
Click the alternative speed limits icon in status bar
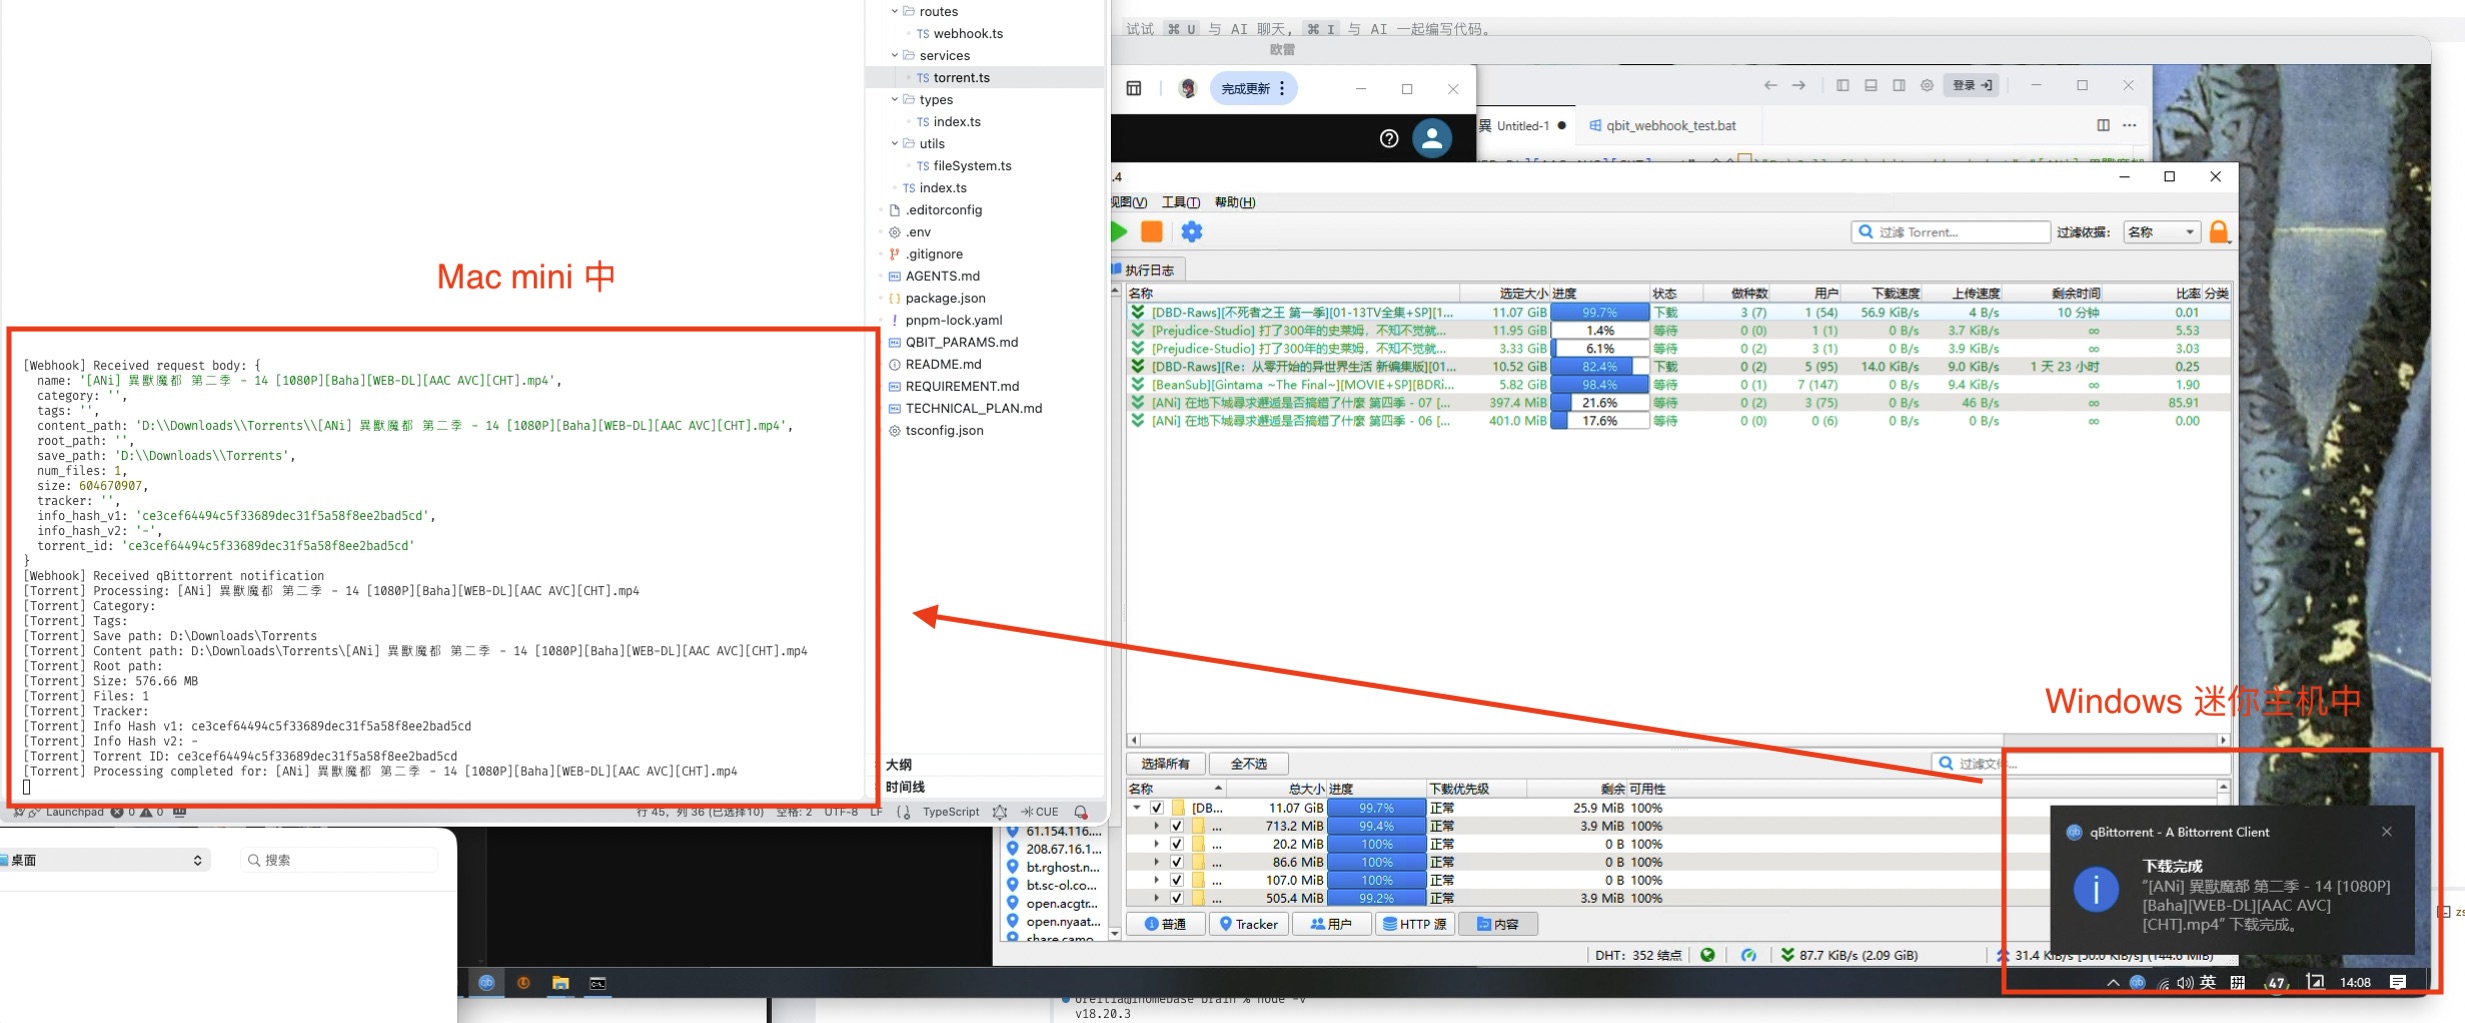point(1748,955)
